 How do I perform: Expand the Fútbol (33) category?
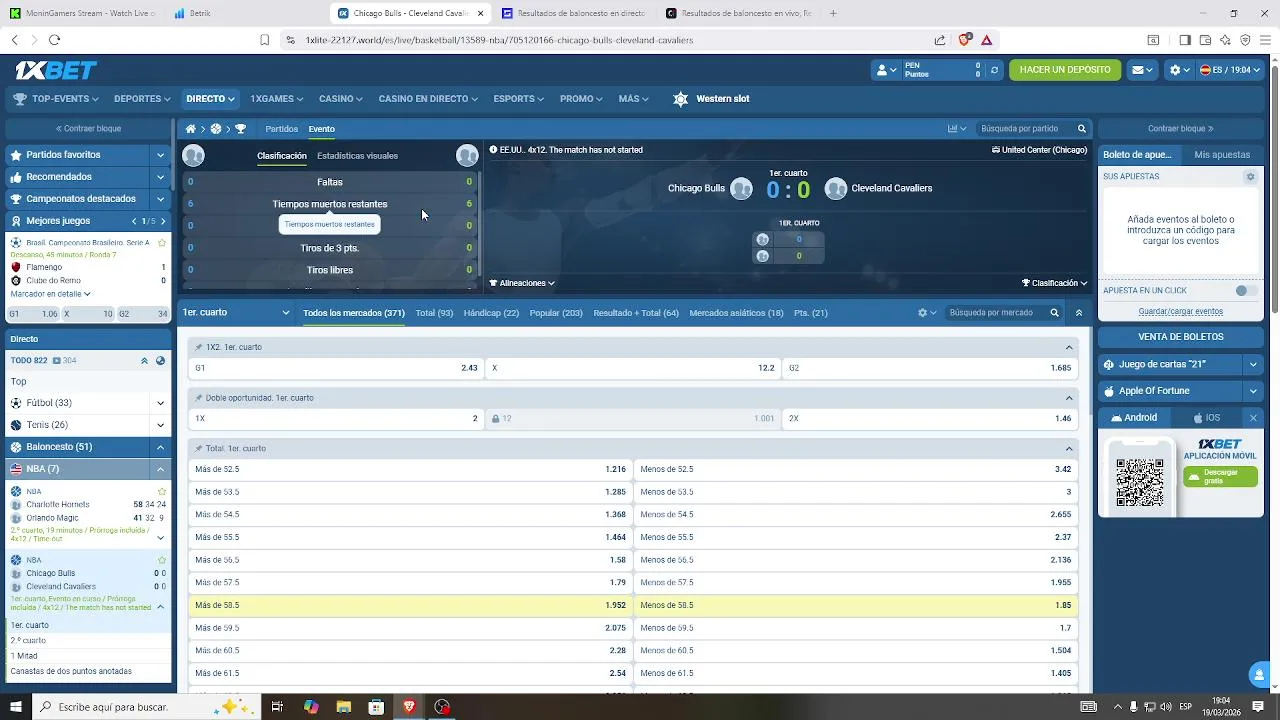point(160,403)
